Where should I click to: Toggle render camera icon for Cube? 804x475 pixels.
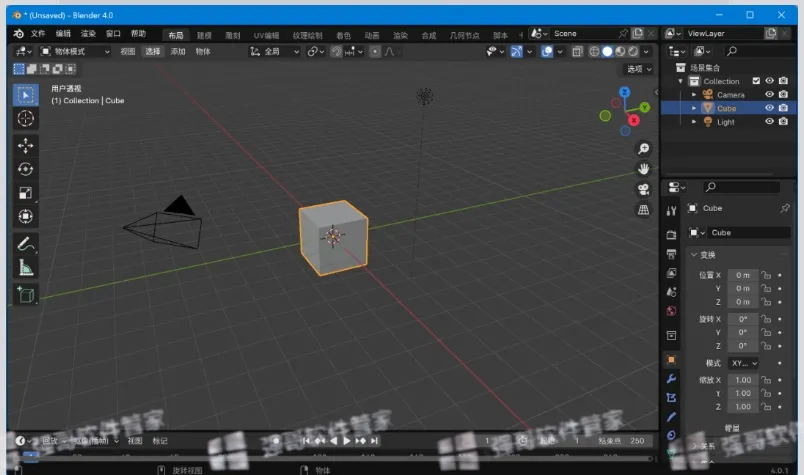pyautogui.click(x=783, y=108)
